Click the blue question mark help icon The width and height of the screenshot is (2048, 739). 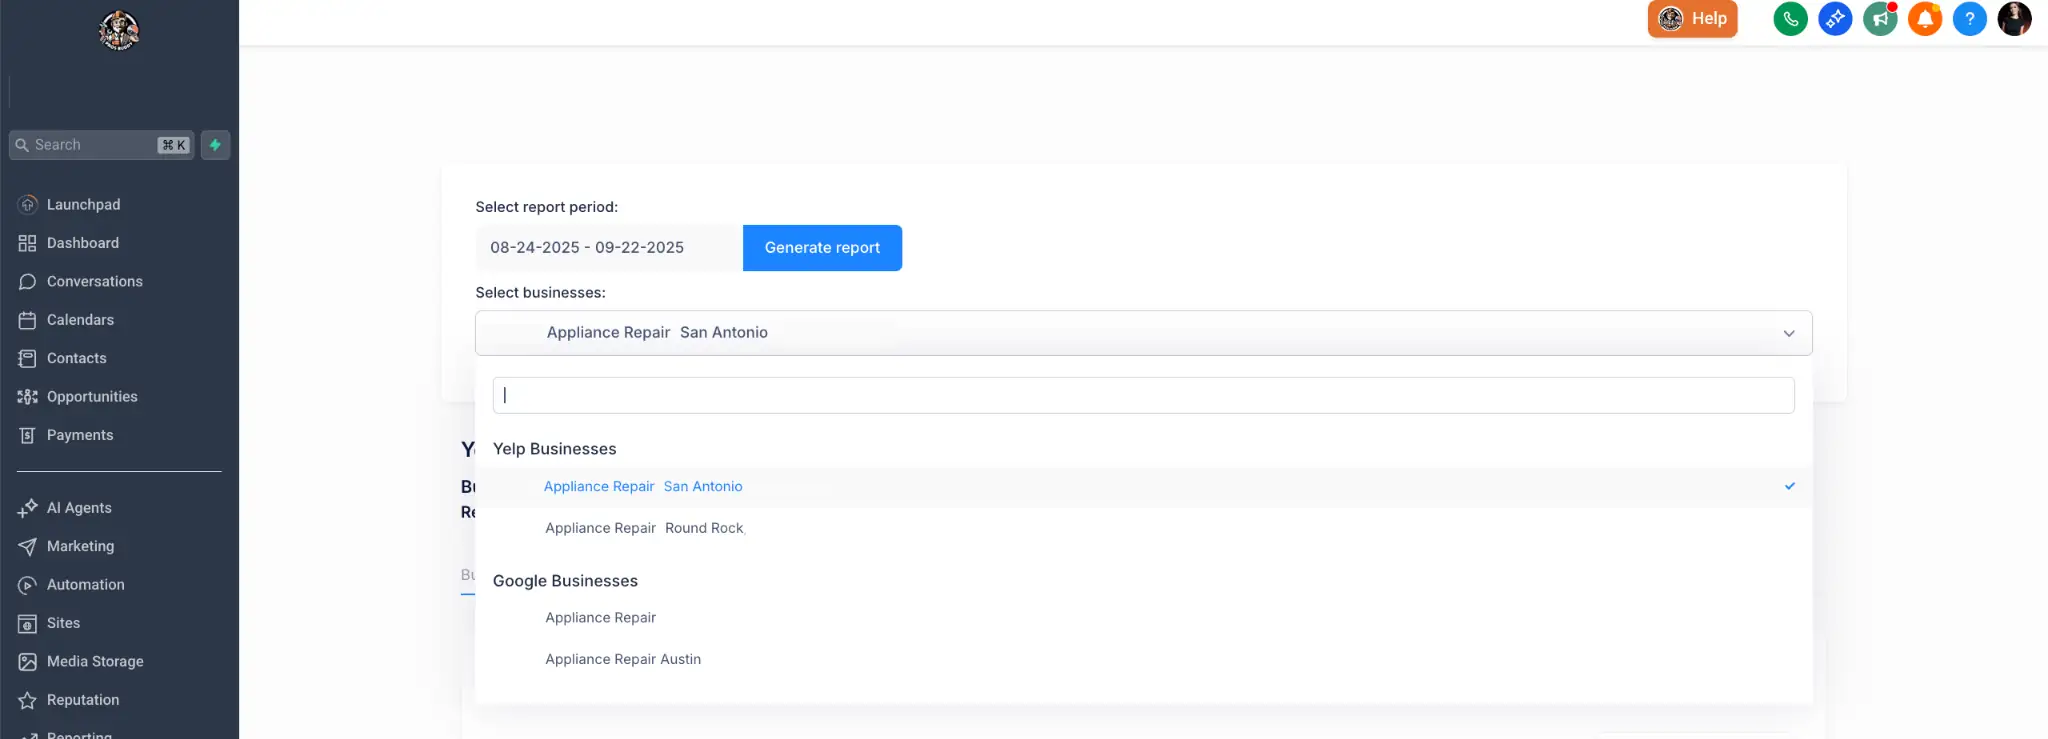tap(1969, 19)
